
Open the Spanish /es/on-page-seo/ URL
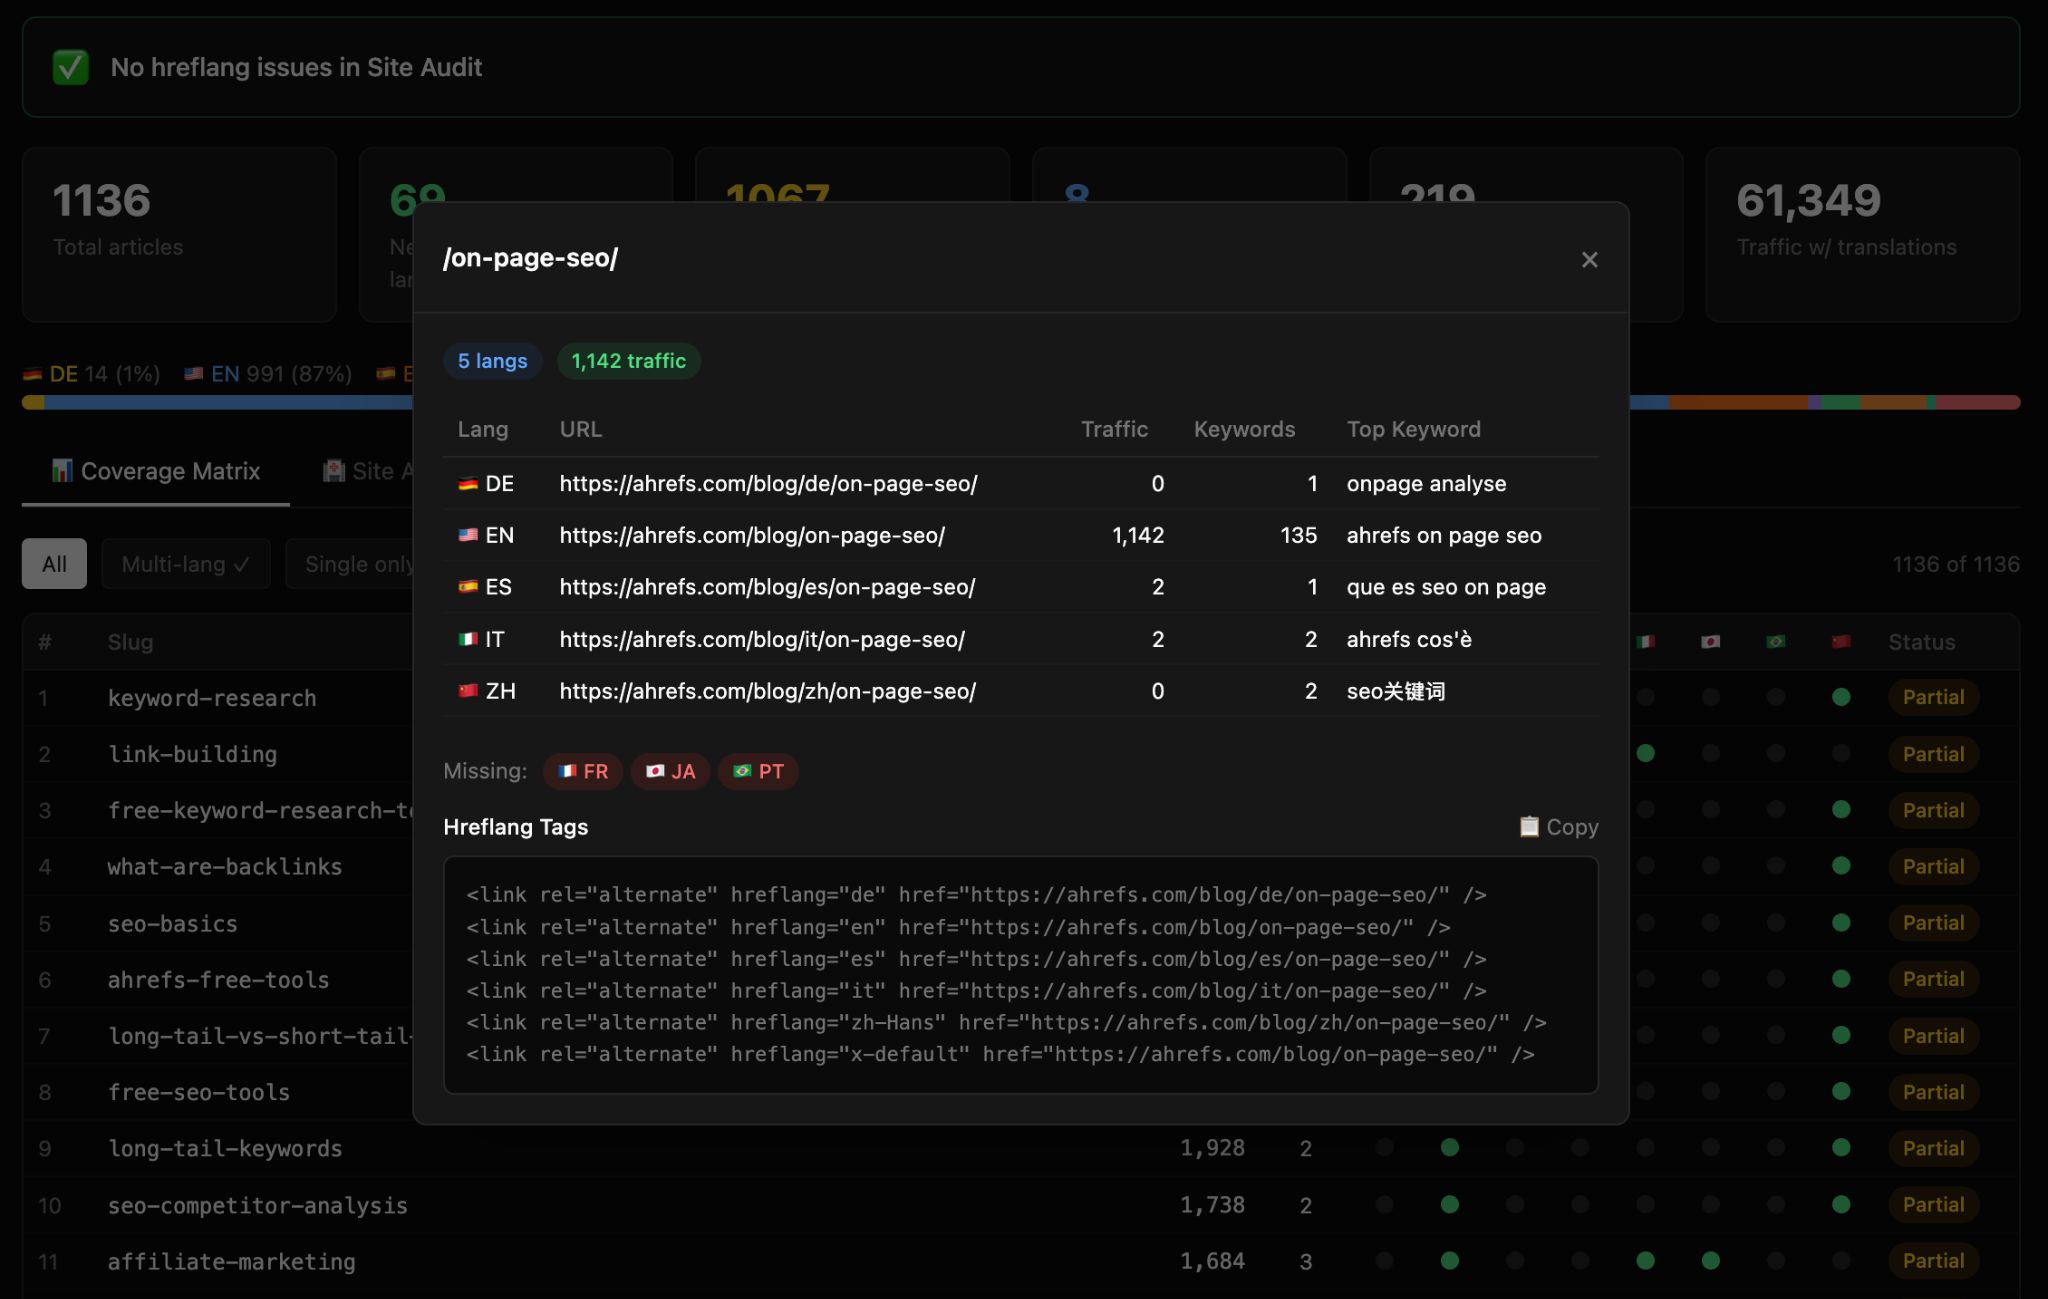pyautogui.click(x=767, y=587)
